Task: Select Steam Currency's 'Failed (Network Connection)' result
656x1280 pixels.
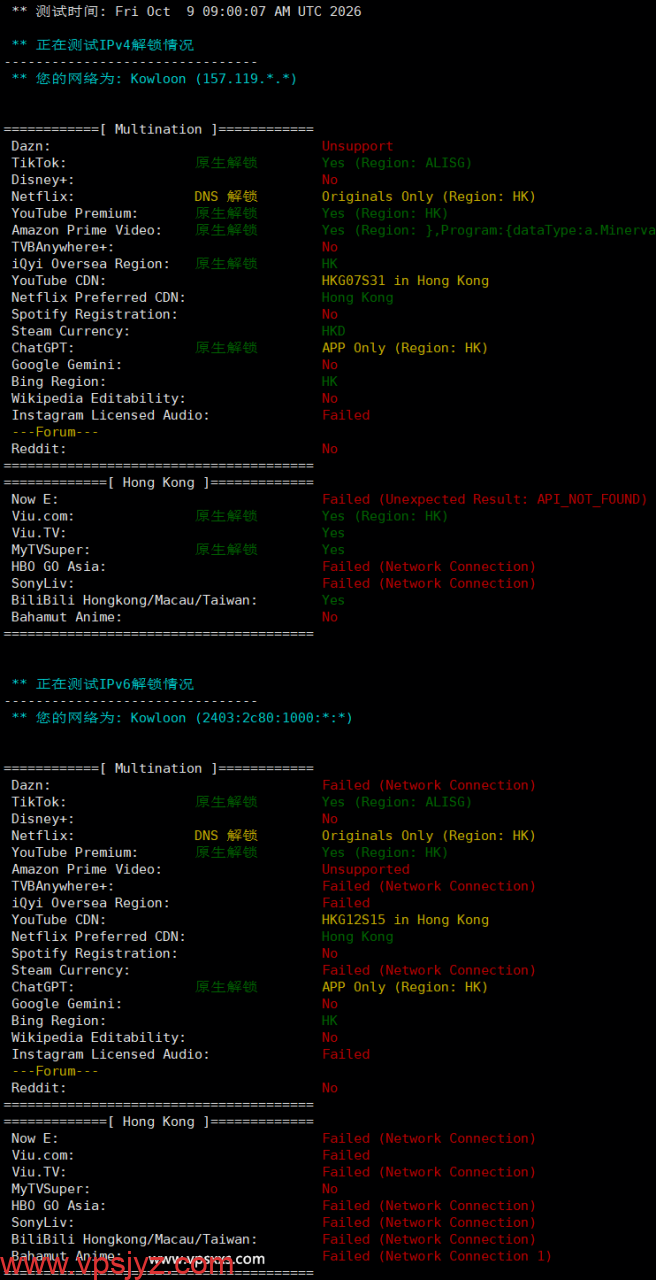Action: click(429, 970)
